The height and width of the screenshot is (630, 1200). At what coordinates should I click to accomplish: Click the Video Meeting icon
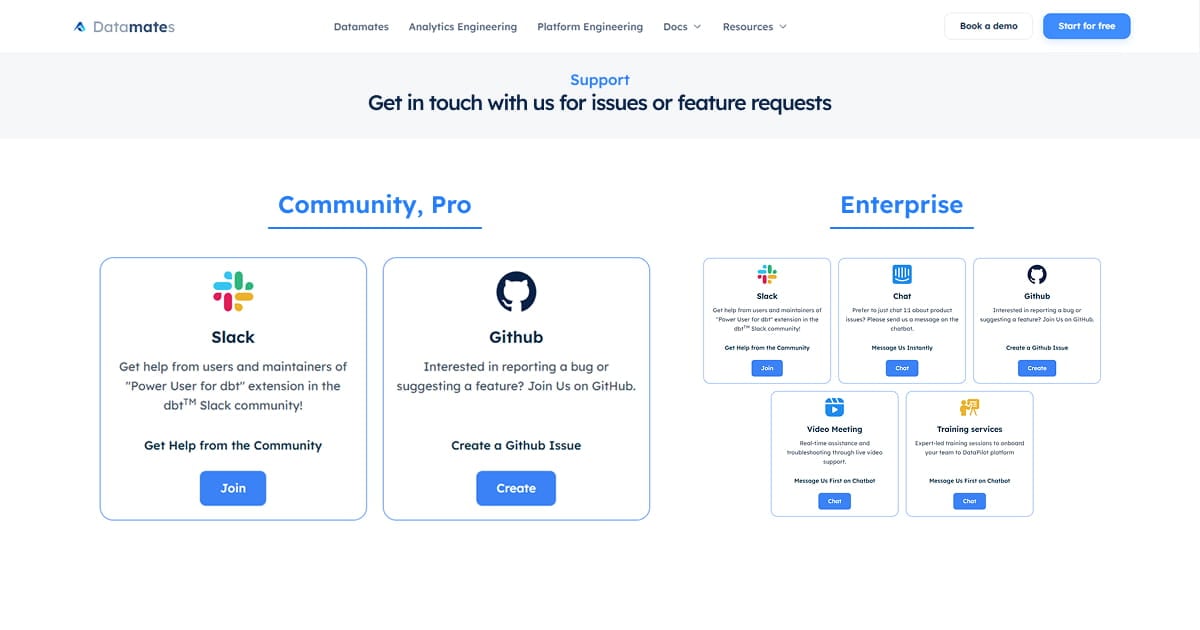(834, 407)
